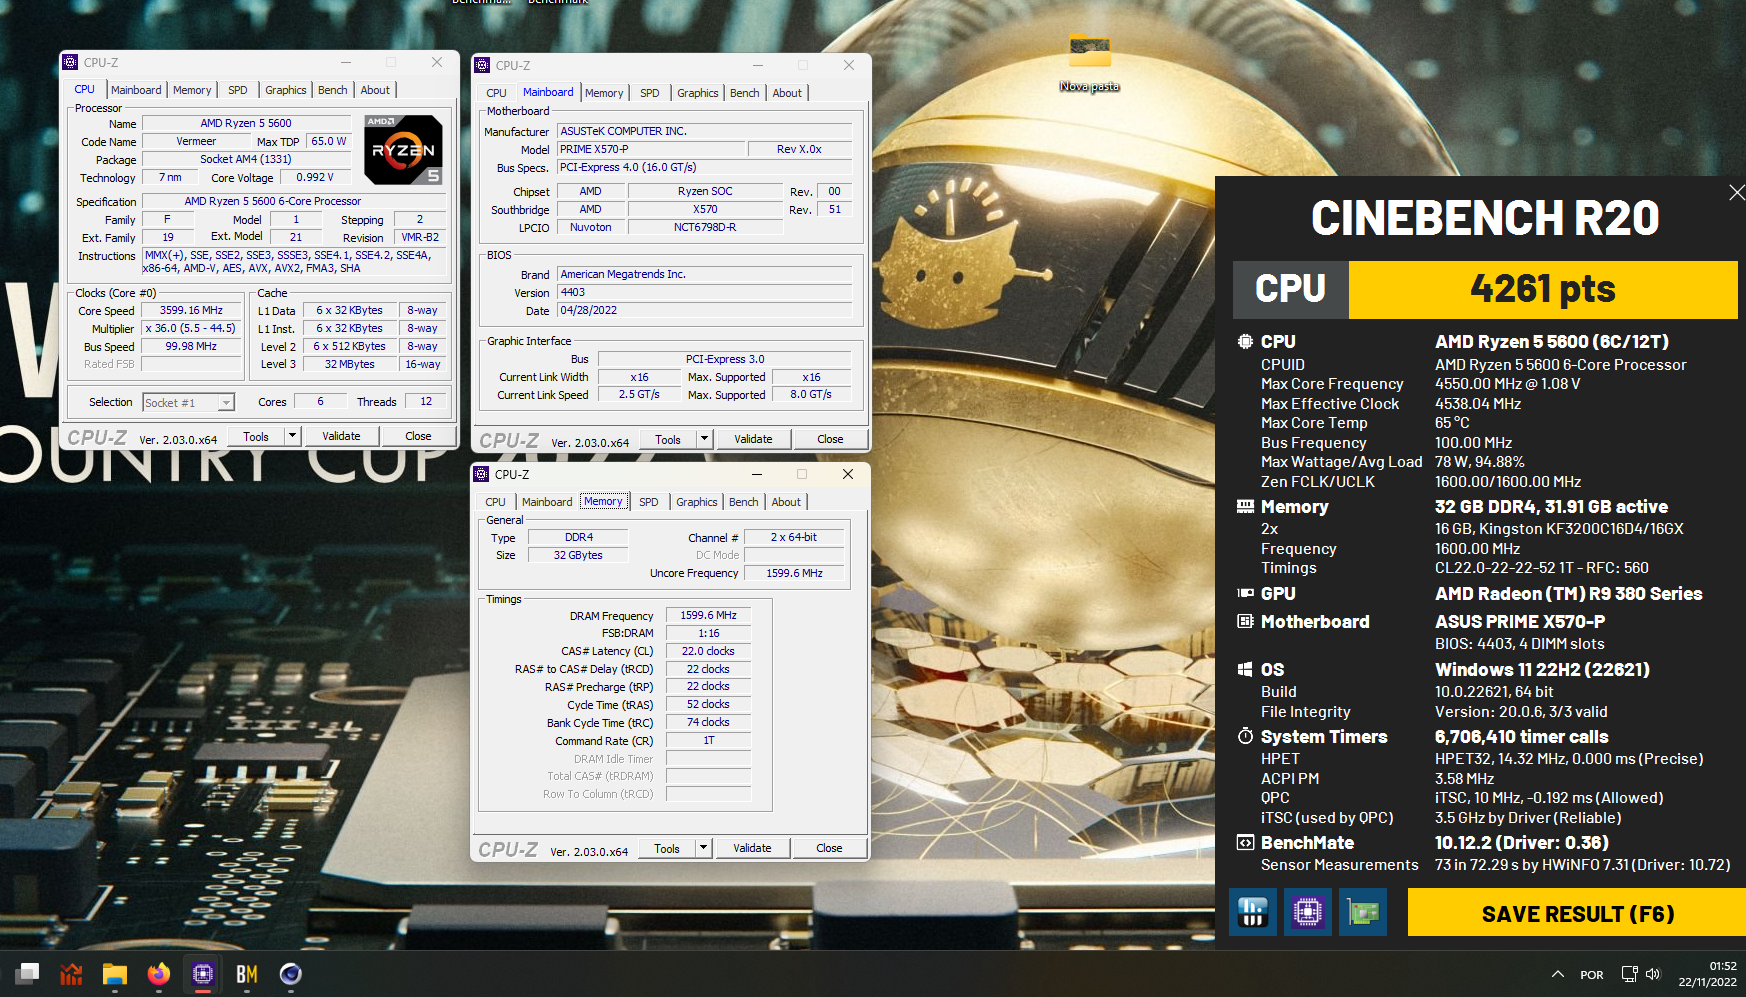The height and width of the screenshot is (997, 1746).
Task: Open About tab in Memory window
Action: click(x=786, y=502)
